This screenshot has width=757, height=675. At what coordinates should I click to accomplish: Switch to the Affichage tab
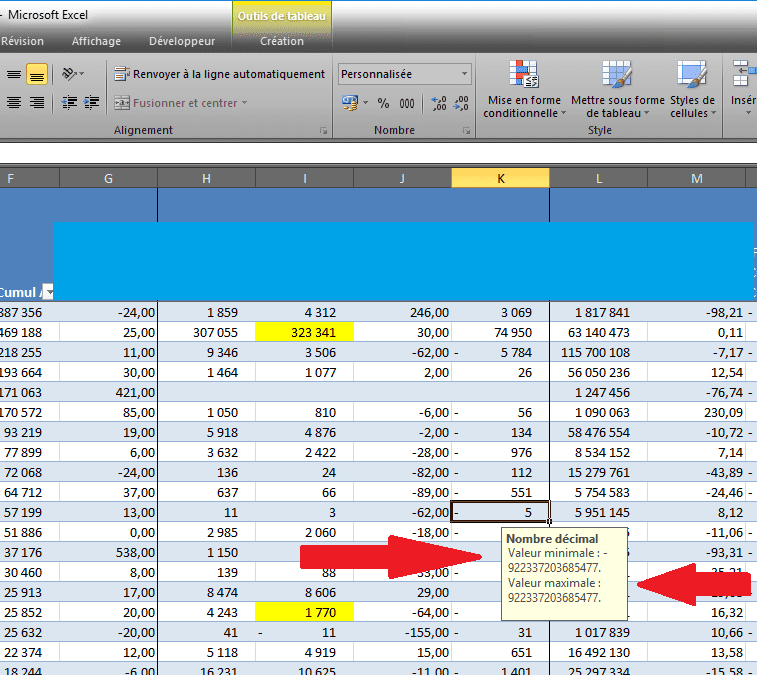coord(96,41)
